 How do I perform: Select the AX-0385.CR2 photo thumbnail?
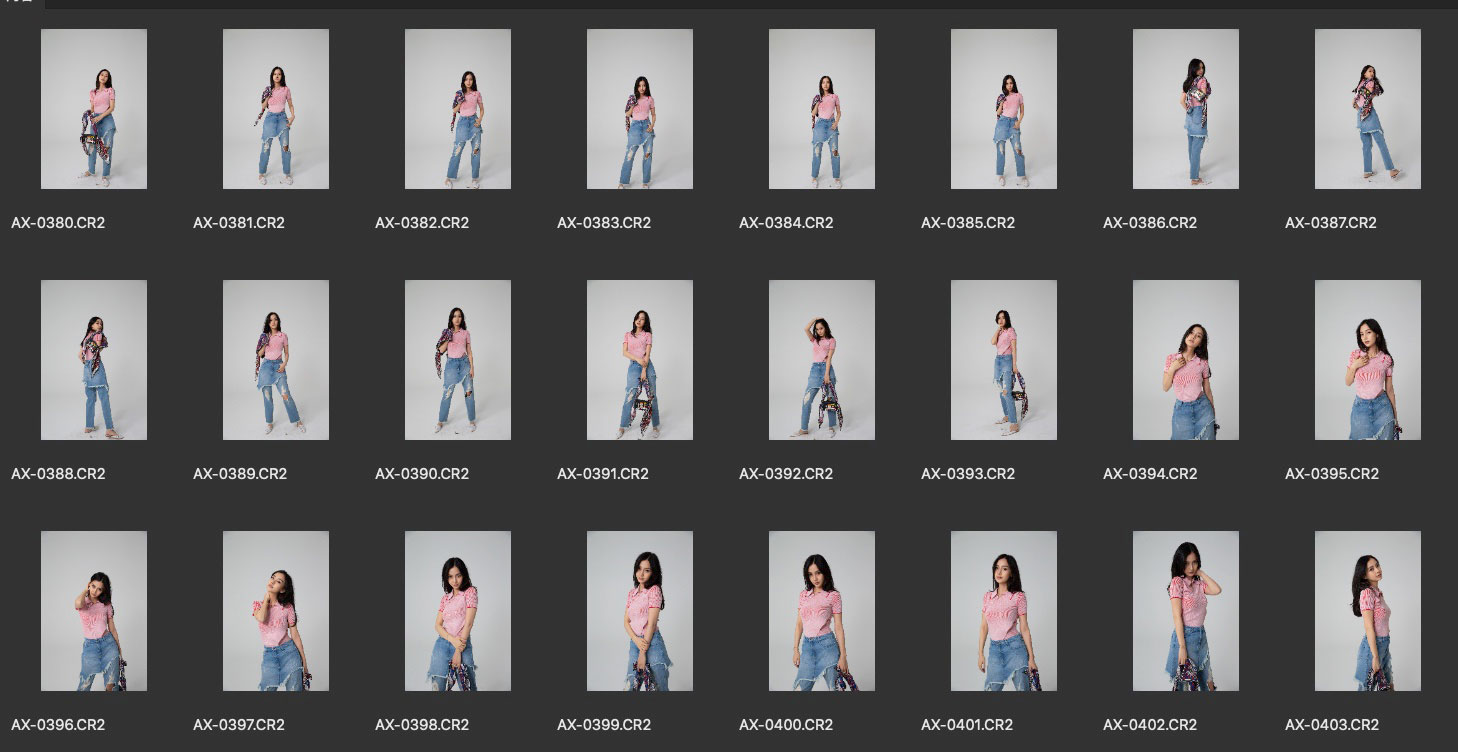click(x=1004, y=109)
